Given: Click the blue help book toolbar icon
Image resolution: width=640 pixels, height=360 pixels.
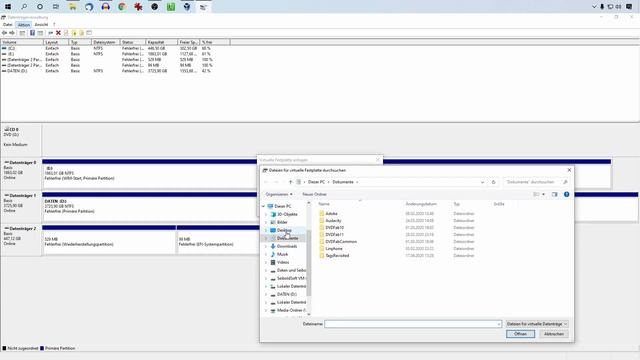Looking at the screenshot, I should (32, 33).
